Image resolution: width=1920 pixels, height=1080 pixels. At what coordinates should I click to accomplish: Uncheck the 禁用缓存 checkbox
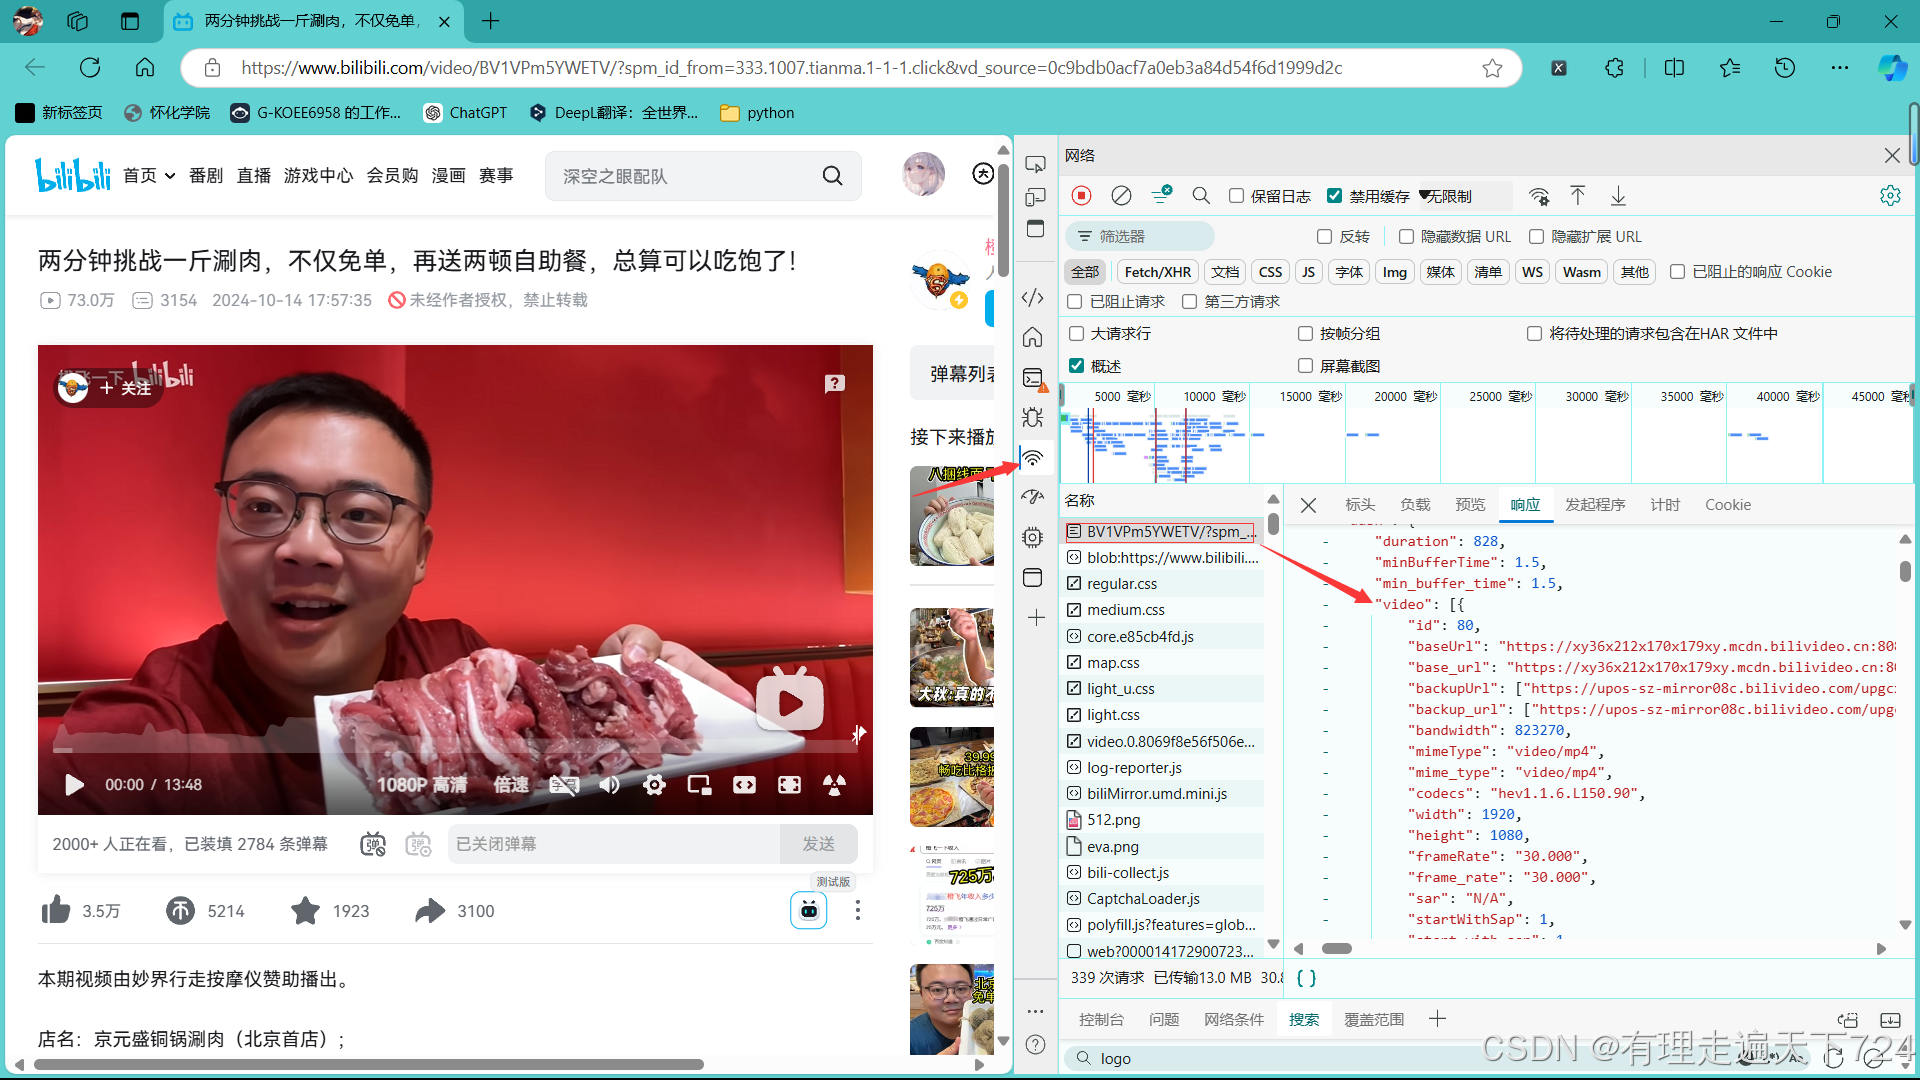[x=1334, y=196]
